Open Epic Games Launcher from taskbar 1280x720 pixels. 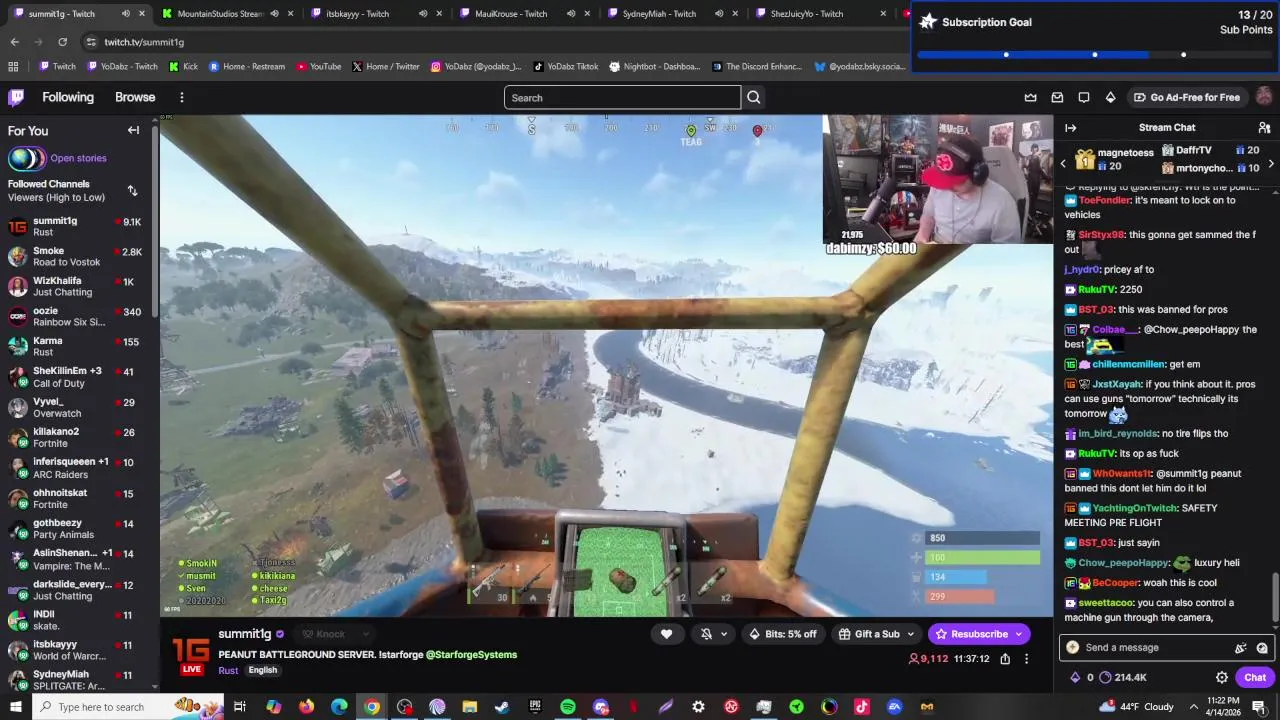click(535, 707)
